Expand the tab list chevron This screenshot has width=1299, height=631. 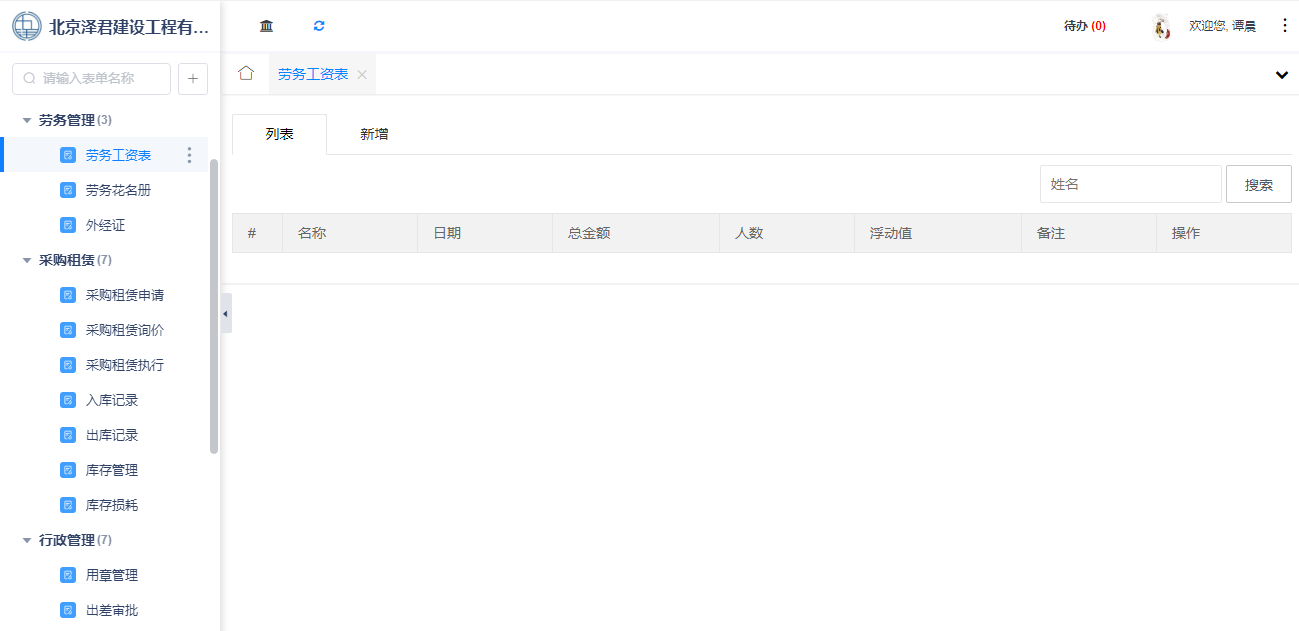tap(1282, 75)
